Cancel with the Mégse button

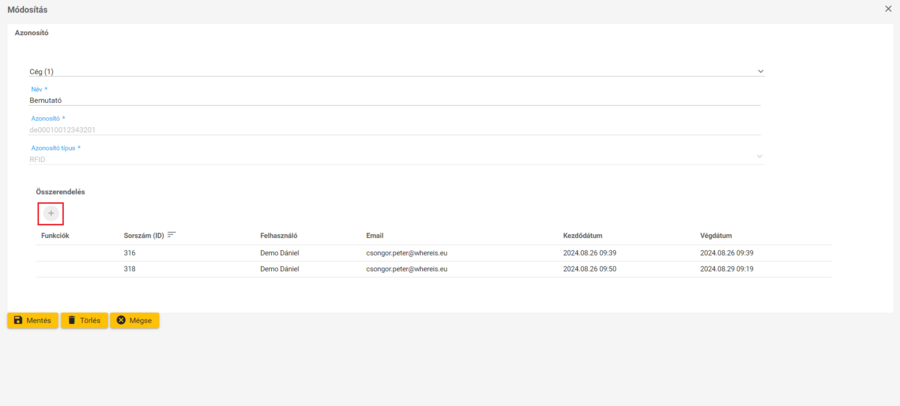pos(135,320)
